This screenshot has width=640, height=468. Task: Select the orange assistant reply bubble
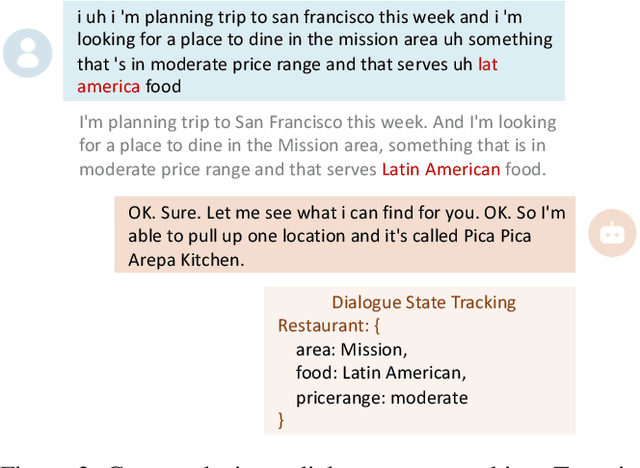[x=346, y=235]
